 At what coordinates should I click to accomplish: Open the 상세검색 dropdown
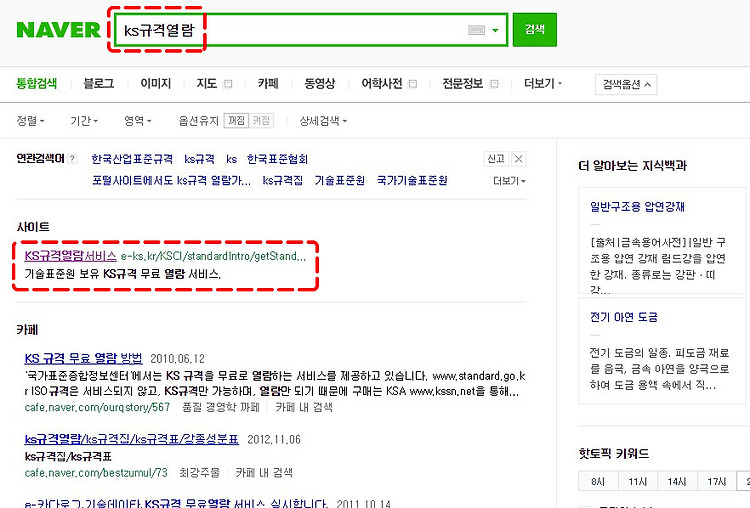(323, 121)
